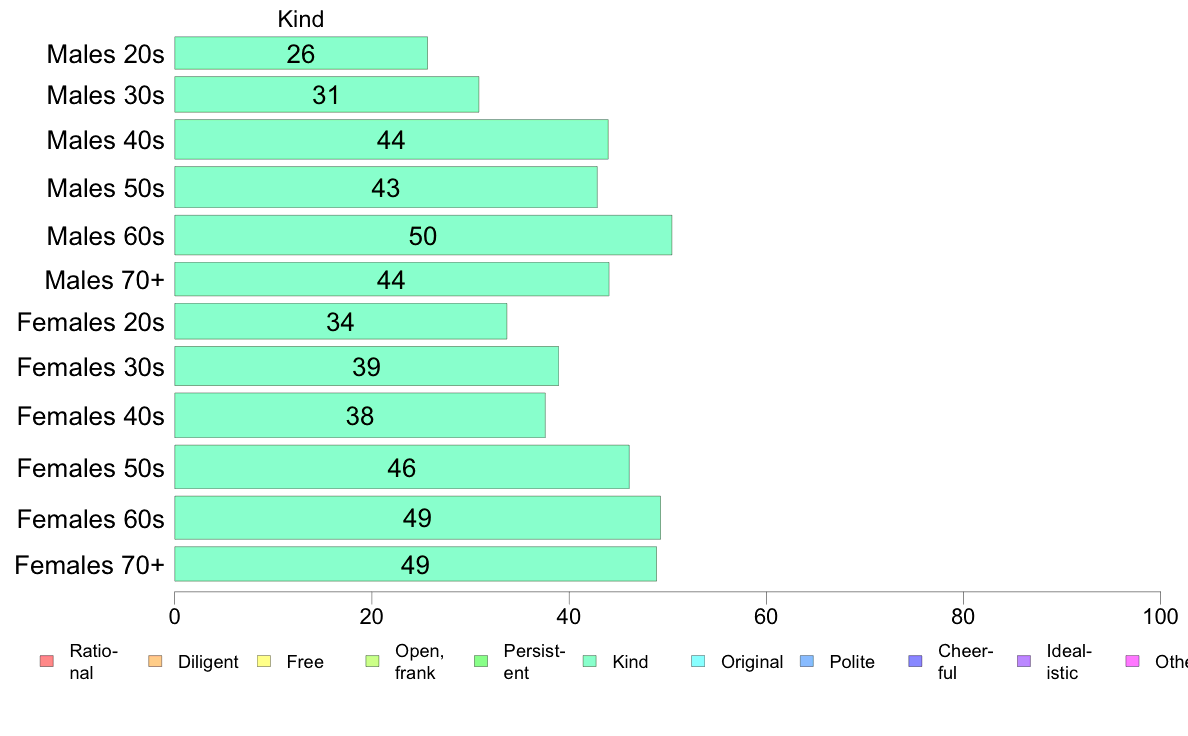Select the Polite legend text label

click(852, 662)
